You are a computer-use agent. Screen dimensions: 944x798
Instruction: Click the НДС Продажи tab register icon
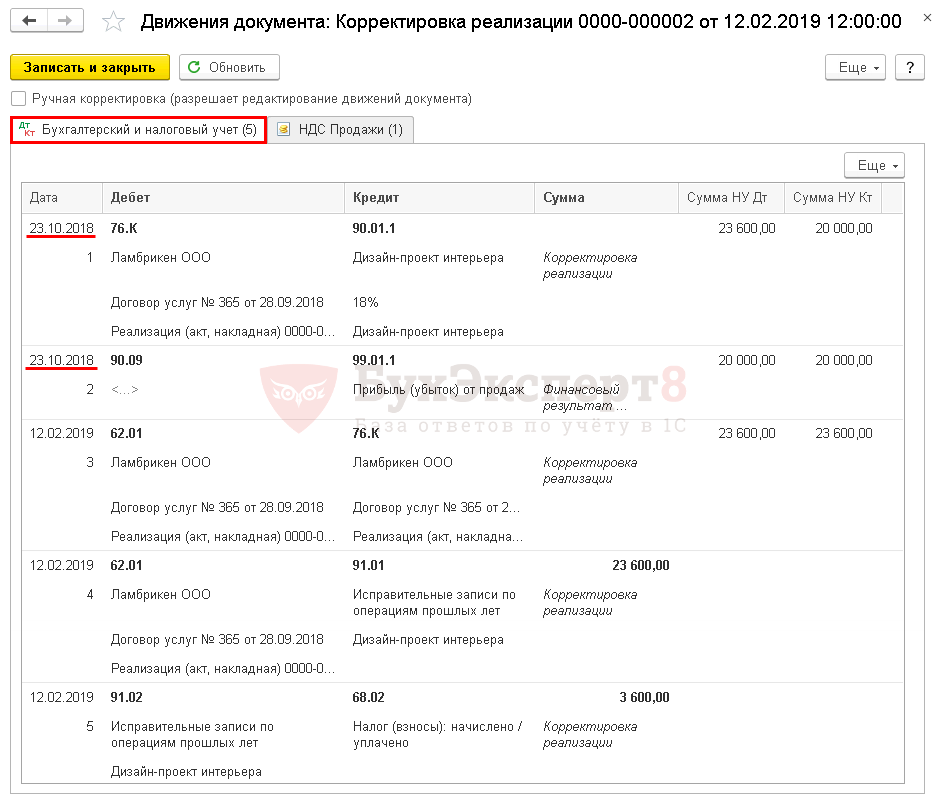pos(283,130)
